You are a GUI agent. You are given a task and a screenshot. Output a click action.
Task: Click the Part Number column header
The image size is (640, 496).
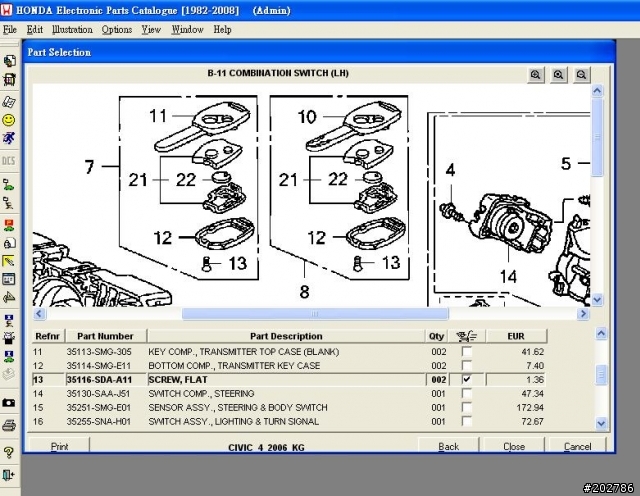click(x=105, y=336)
